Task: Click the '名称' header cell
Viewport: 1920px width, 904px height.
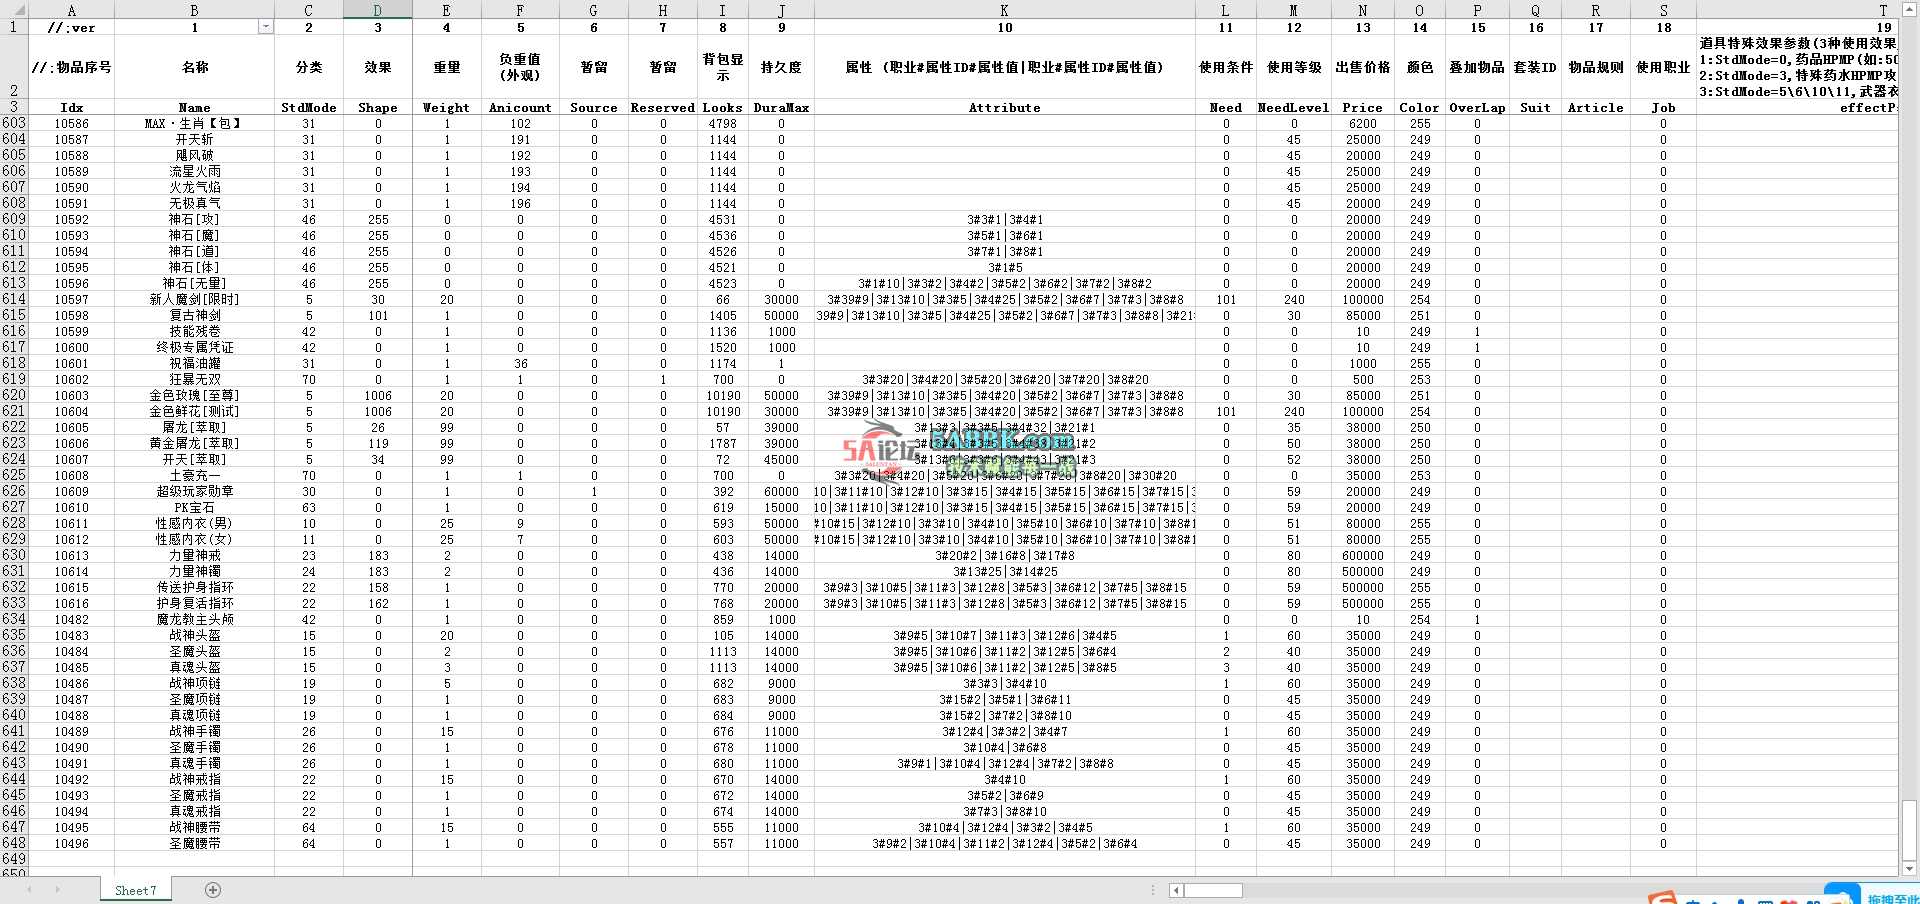Action: (194, 67)
